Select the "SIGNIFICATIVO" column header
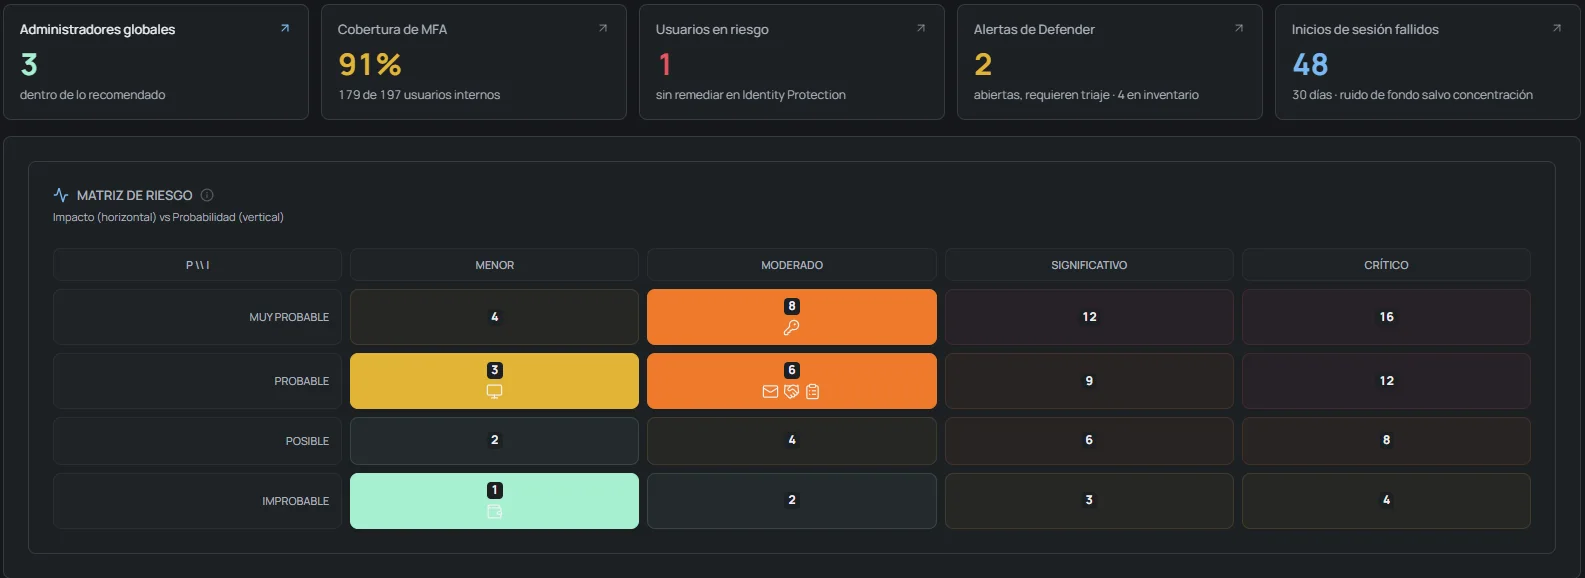 [x=1089, y=265]
